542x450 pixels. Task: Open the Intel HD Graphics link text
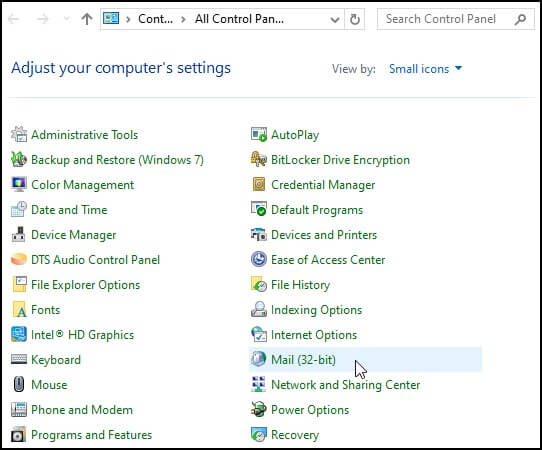point(83,335)
